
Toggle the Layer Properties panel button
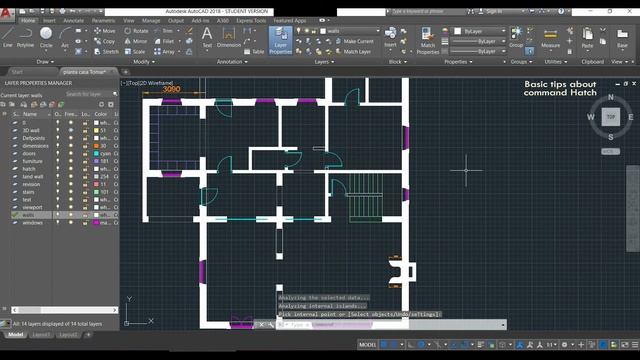280,40
